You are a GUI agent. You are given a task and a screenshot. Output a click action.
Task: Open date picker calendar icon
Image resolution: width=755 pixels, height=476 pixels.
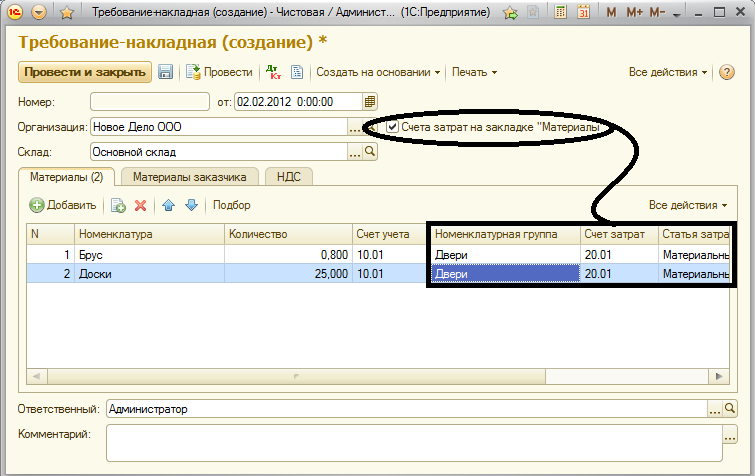[x=370, y=102]
